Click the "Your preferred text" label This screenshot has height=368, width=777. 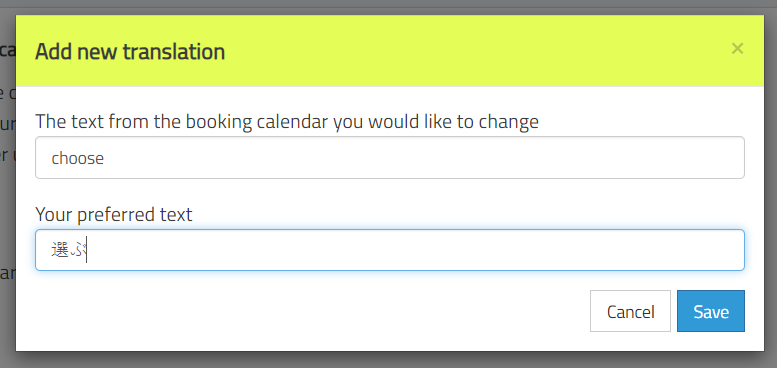[113, 214]
